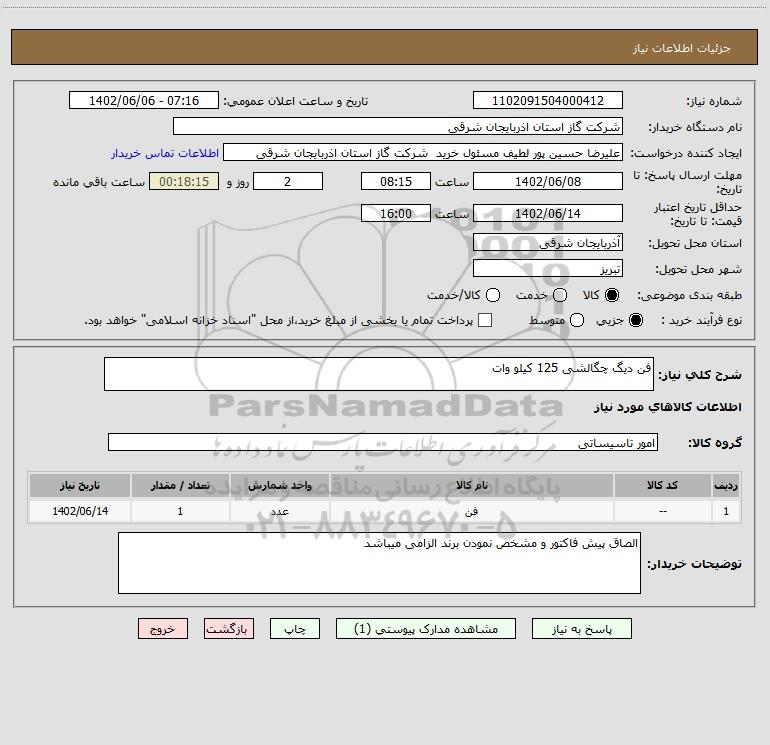
Task: Open the اطلاعات تماس خریدار link
Action: (x=165, y=153)
